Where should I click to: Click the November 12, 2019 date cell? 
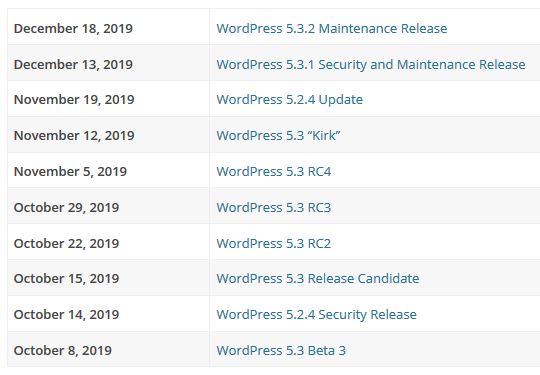coord(108,135)
